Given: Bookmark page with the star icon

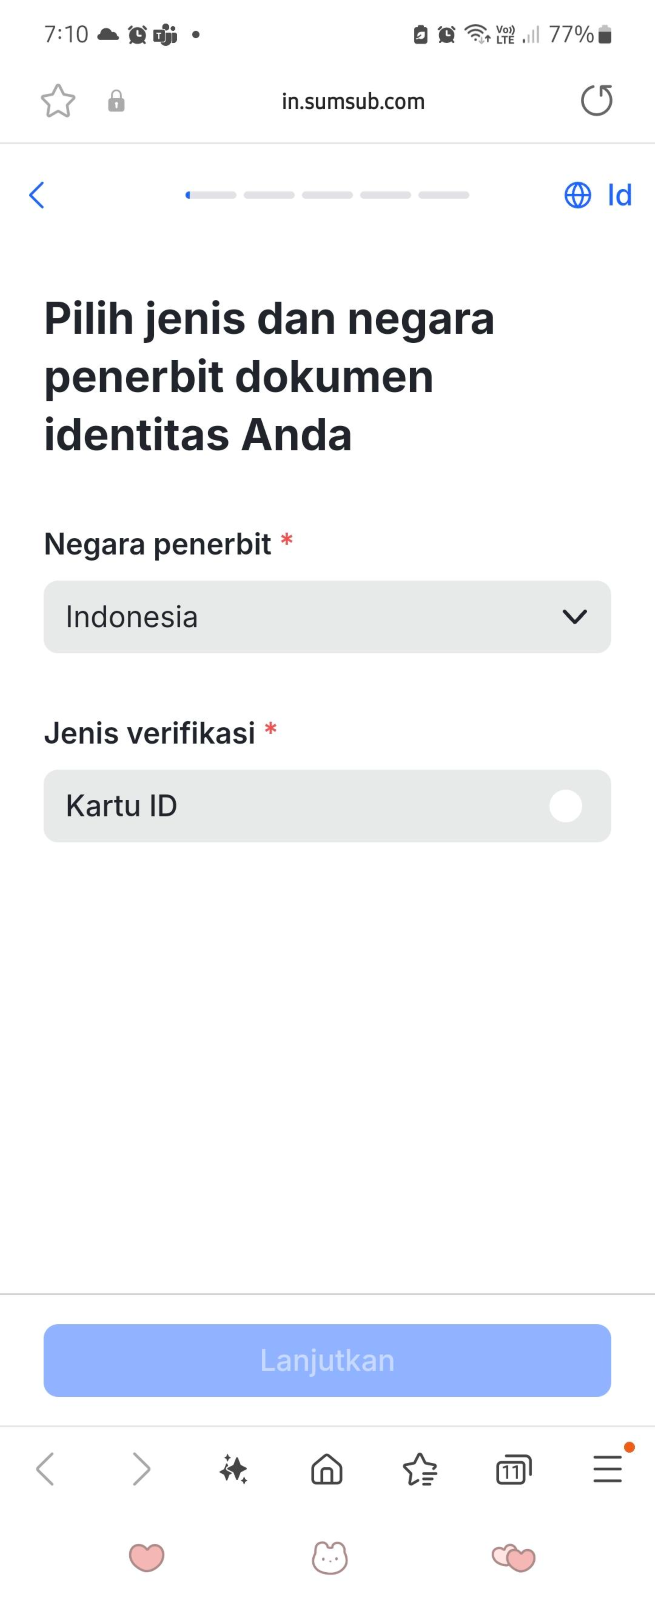Looking at the screenshot, I should point(58,101).
